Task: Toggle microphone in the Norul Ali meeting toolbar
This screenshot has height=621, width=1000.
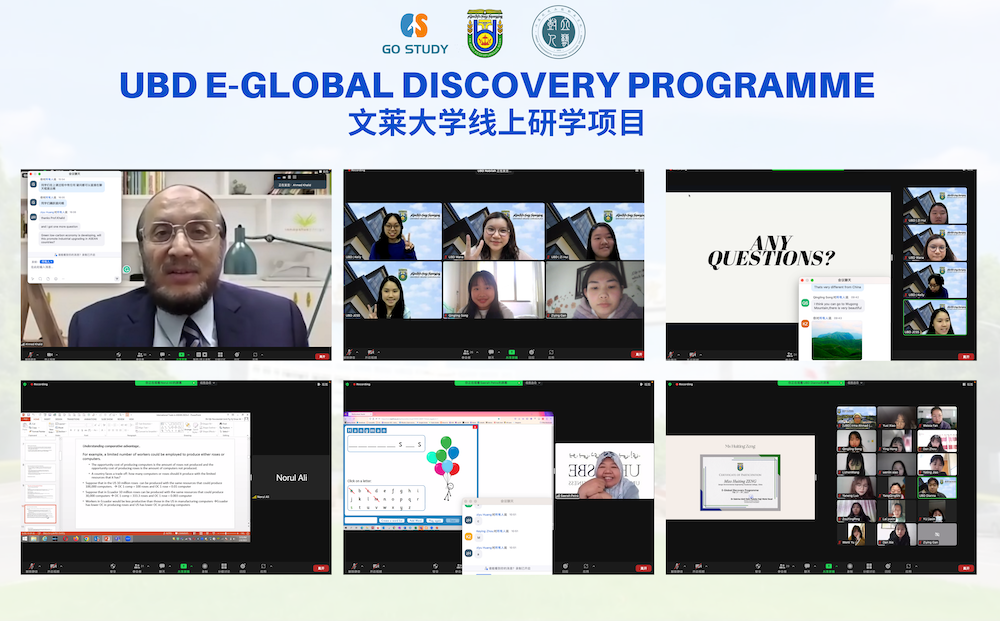Action: tap(32, 564)
